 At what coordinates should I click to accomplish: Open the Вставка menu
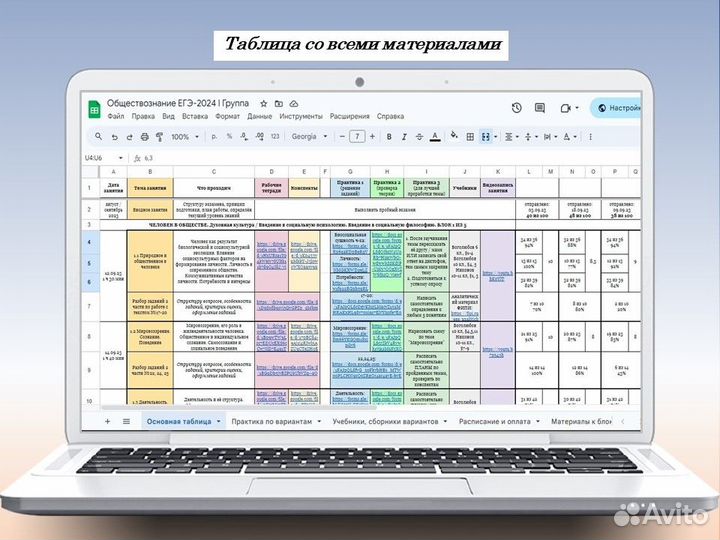pyautogui.click(x=195, y=116)
